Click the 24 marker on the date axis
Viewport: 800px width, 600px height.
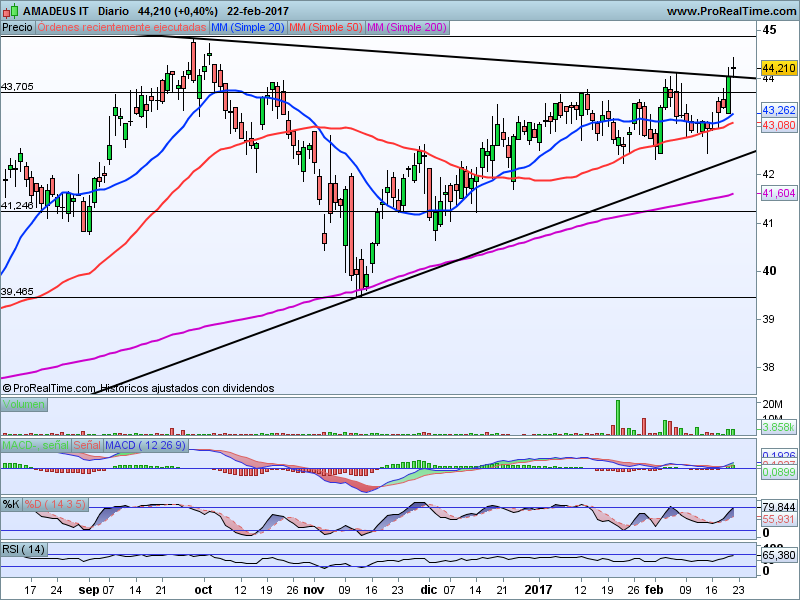(x=57, y=590)
